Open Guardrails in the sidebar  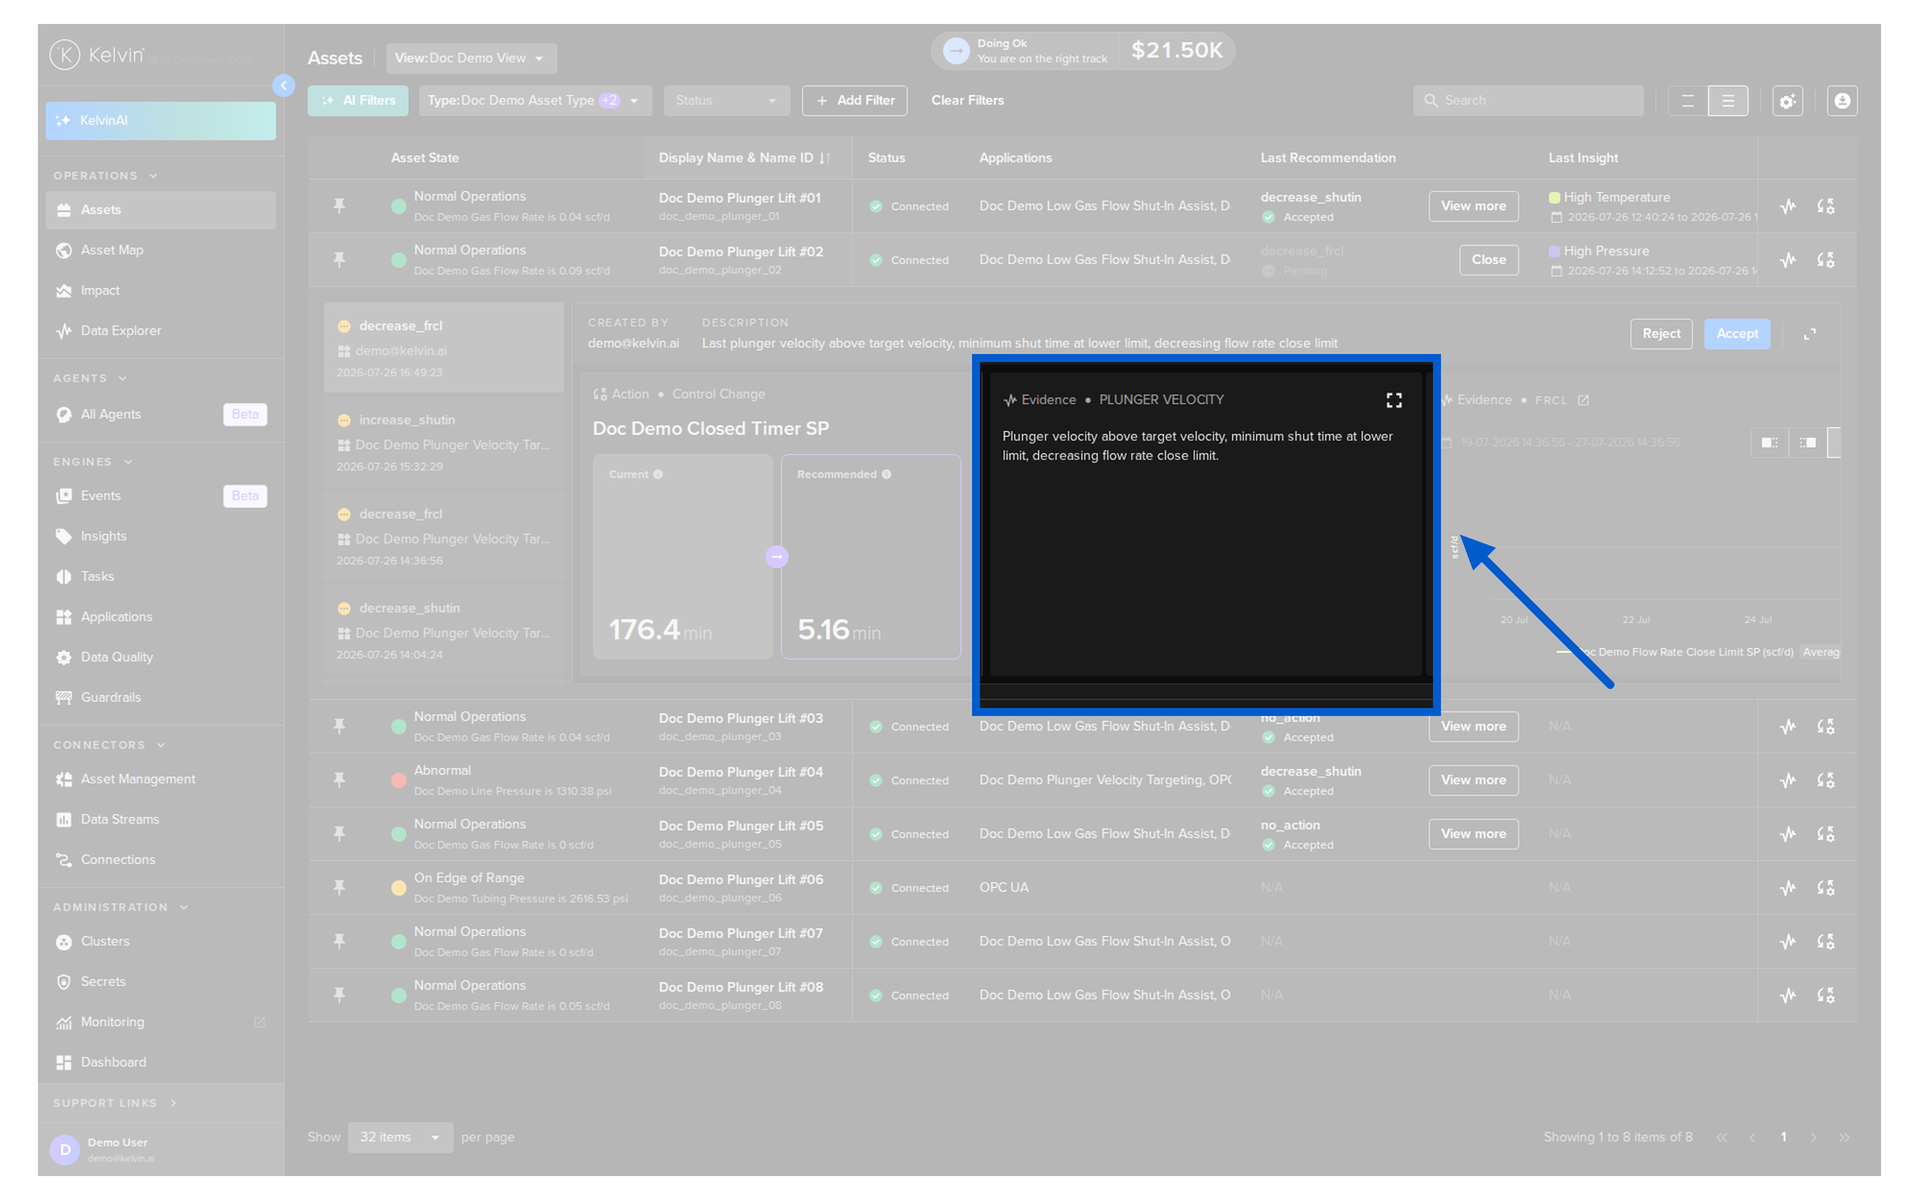tap(110, 698)
